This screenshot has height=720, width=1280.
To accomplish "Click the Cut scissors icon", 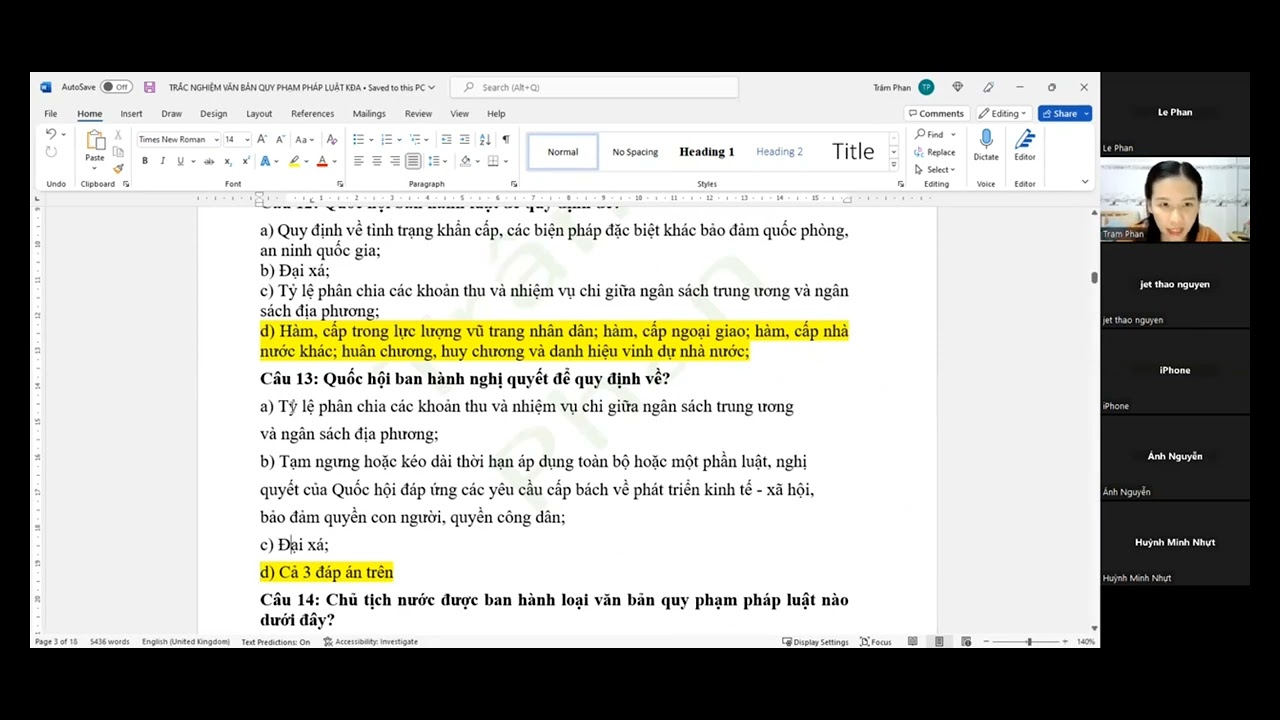I will coord(118,135).
